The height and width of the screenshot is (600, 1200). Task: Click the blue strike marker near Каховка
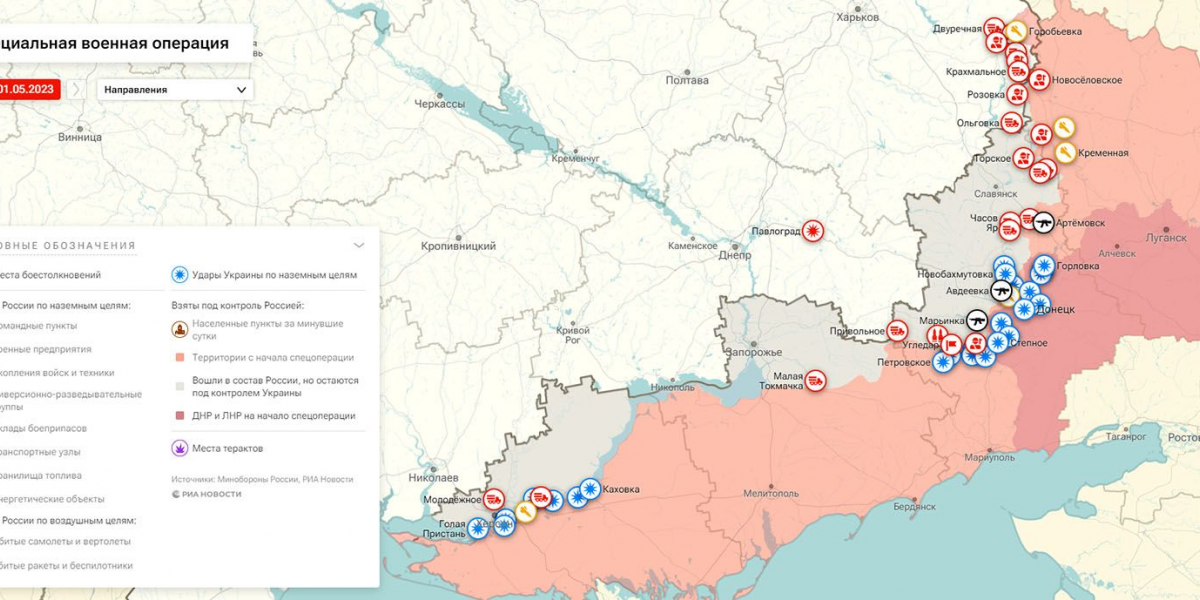590,489
